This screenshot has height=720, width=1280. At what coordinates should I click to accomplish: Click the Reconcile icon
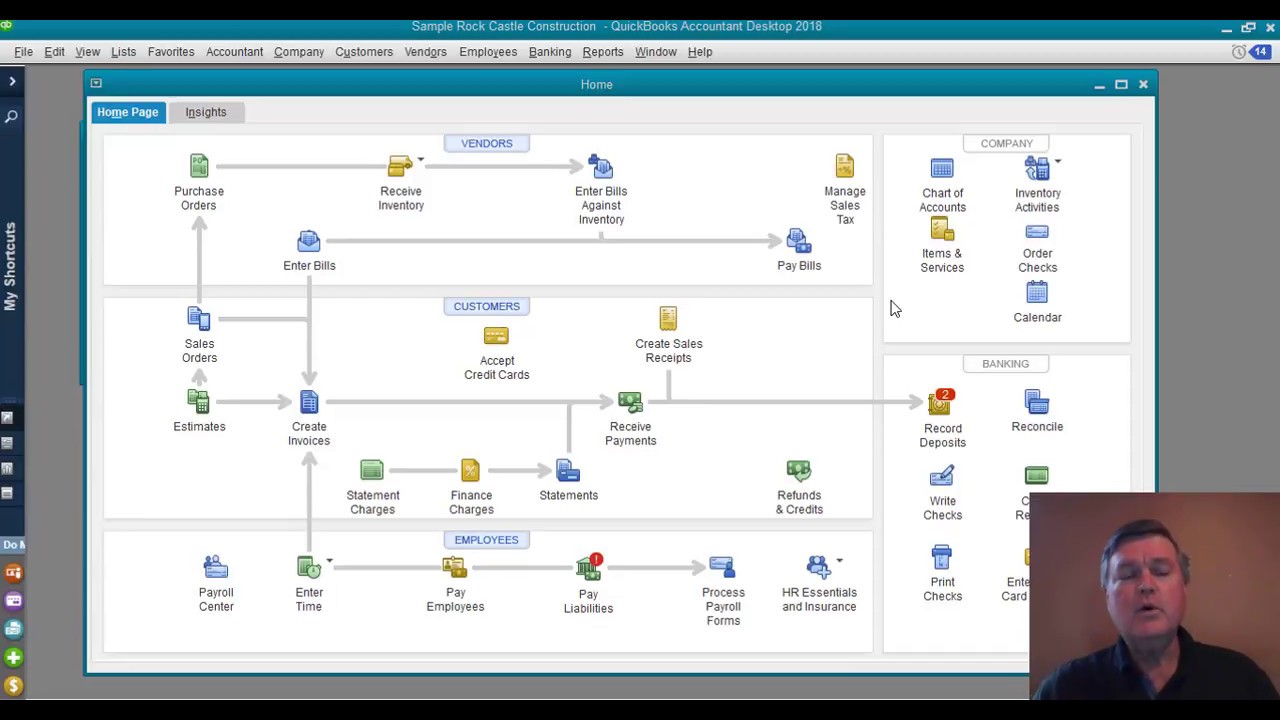(1037, 402)
